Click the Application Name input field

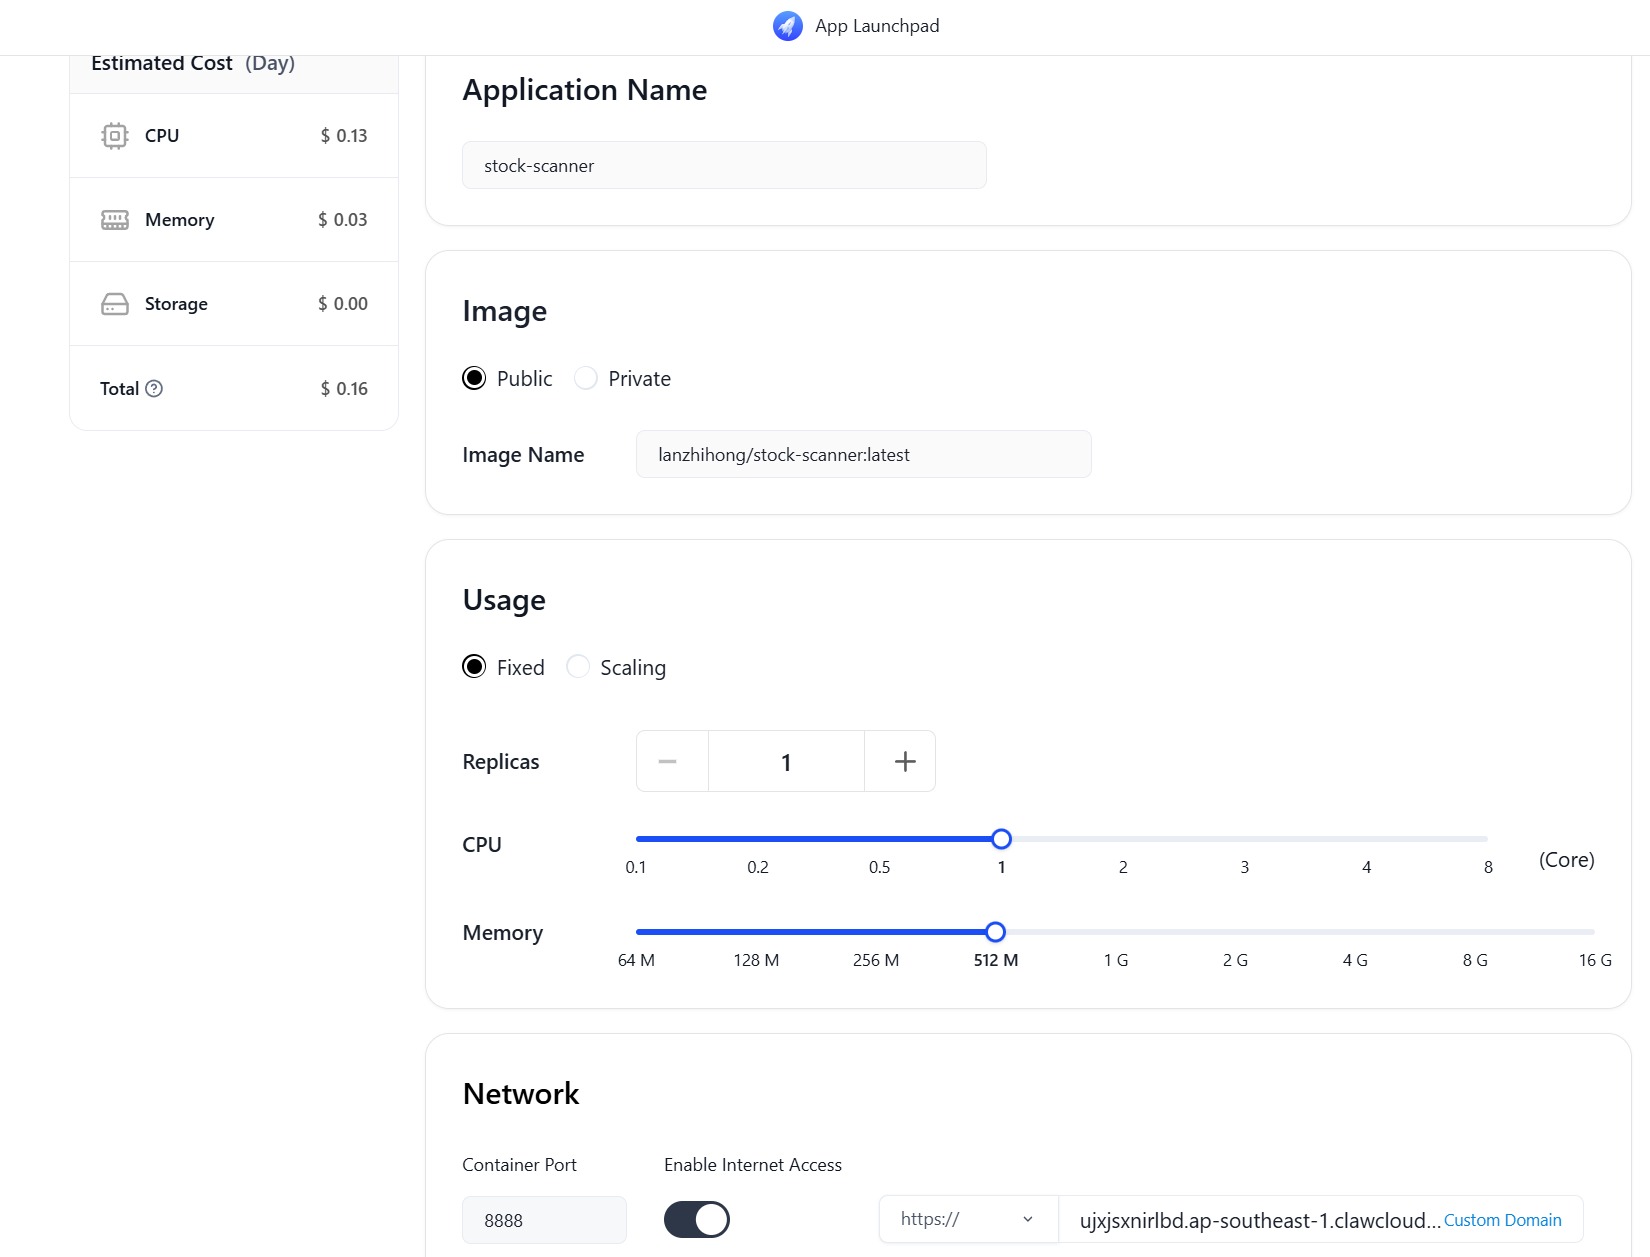point(724,165)
